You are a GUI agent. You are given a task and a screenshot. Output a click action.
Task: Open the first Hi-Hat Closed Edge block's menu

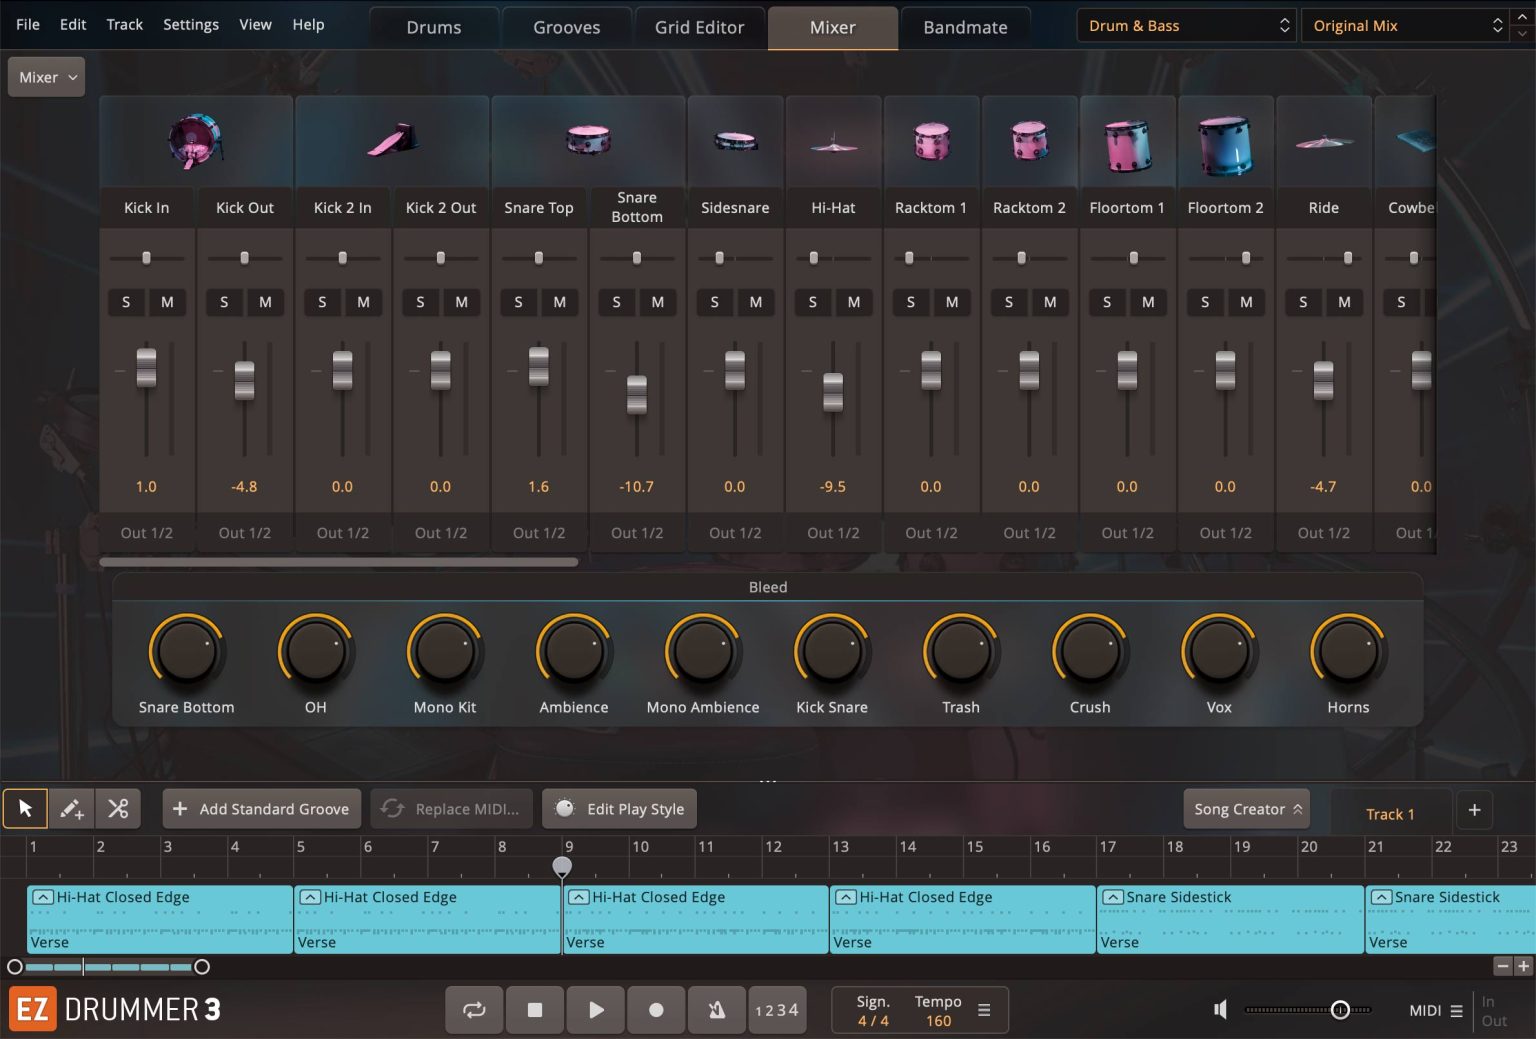(43, 897)
